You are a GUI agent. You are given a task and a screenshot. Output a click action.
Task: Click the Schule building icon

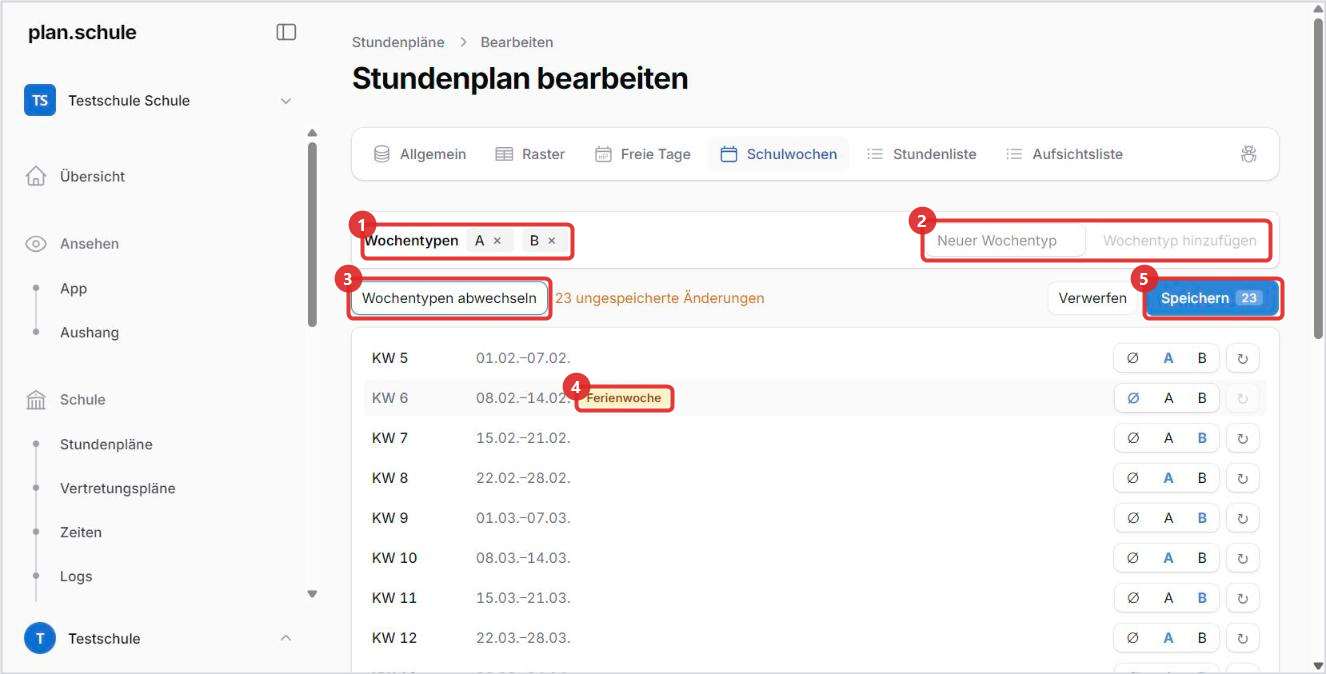coord(36,400)
